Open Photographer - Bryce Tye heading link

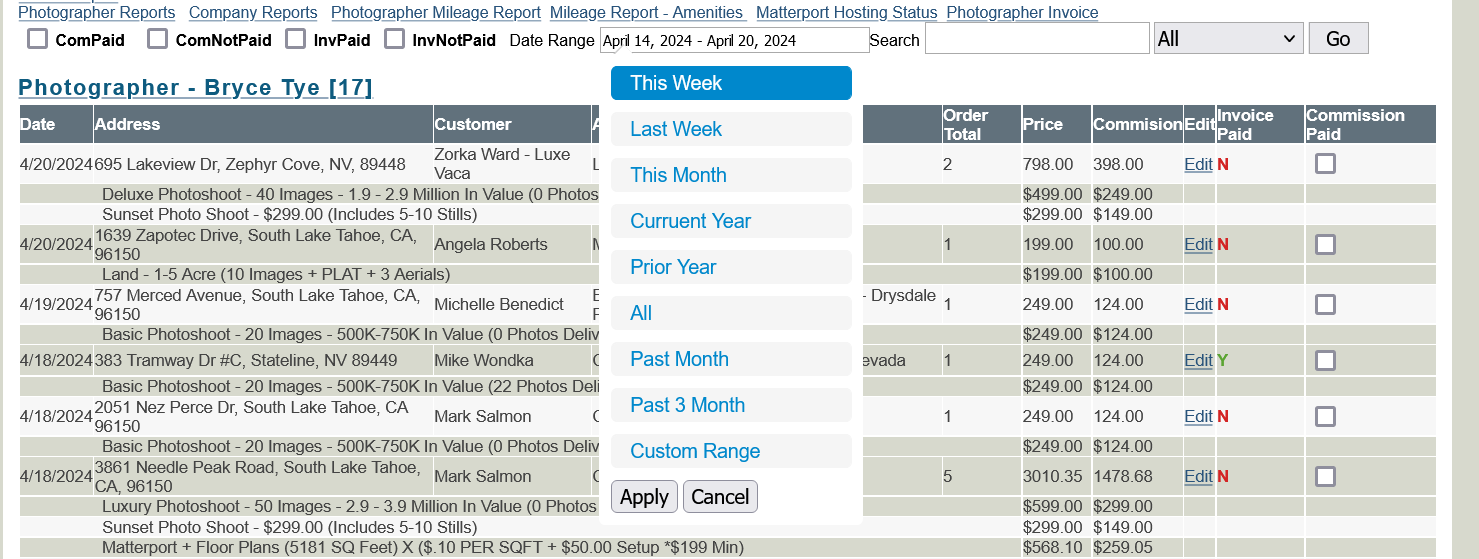pyautogui.click(x=195, y=88)
